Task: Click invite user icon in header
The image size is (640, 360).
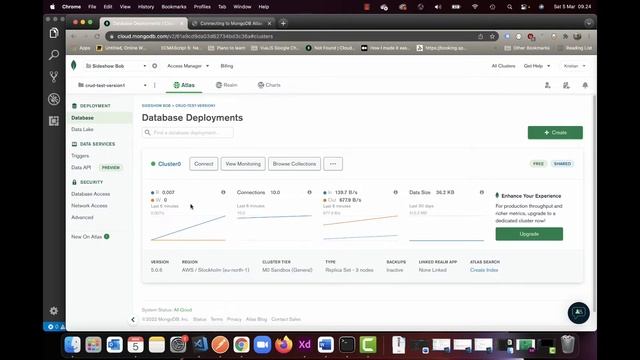Action: coord(547,85)
